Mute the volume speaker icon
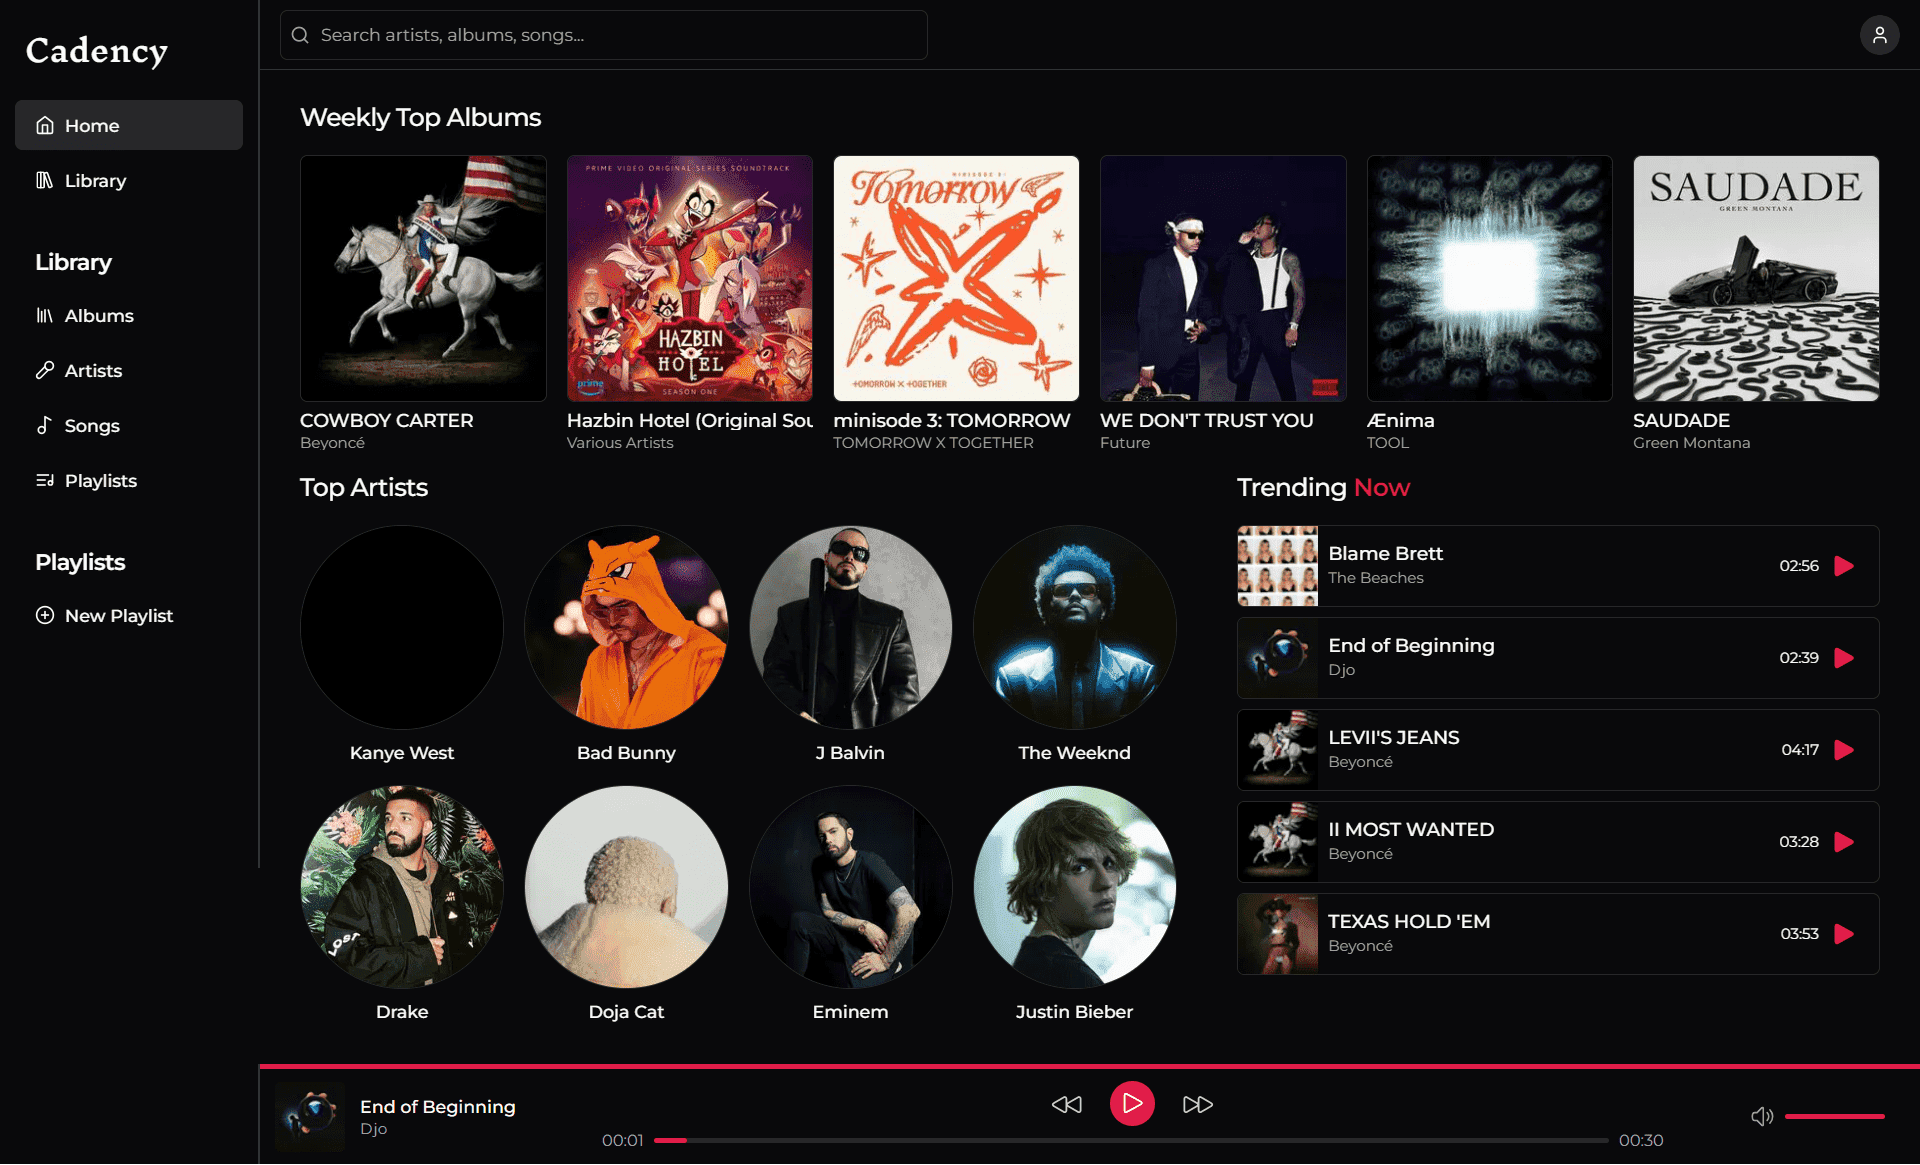This screenshot has height=1165, width=1920. [1762, 1116]
